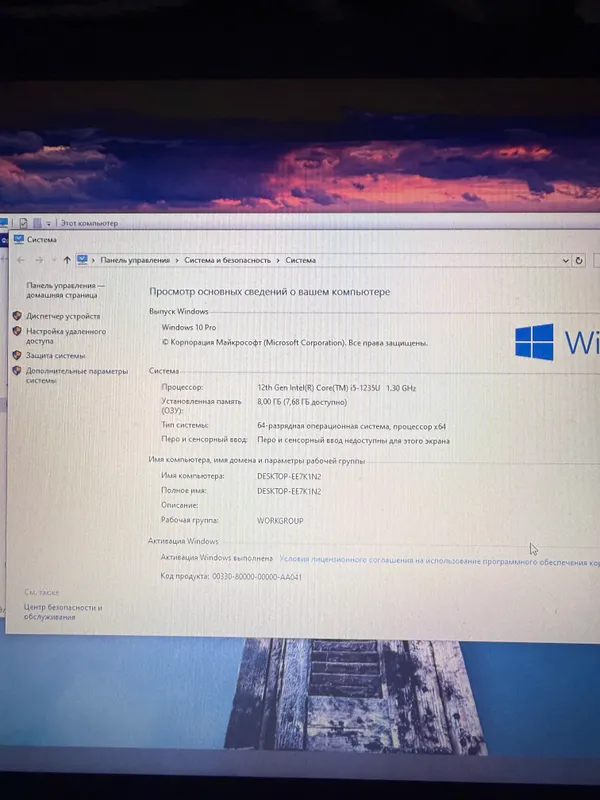The image size is (600, 800).
Task: Click Этот компьютер title text behind Система window
Action: [89, 223]
